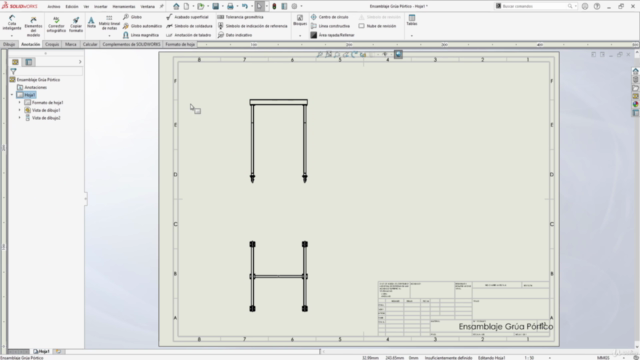This screenshot has height=360, width=640.
Task: Select the Hoja1 sheet tab at bottom
Action: pos(41,351)
